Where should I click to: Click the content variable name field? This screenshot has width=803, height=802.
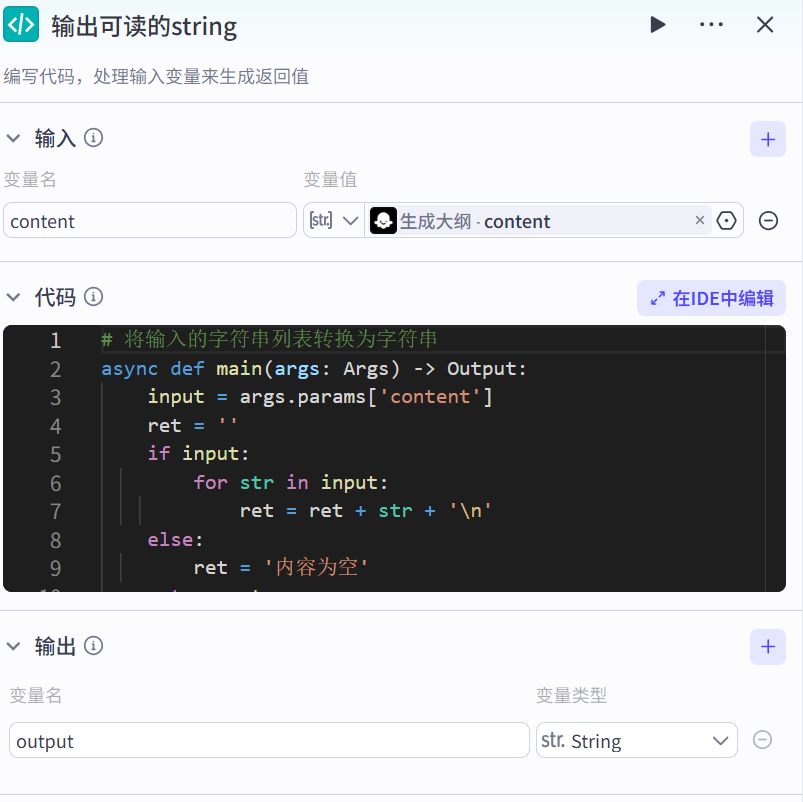point(150,221)
